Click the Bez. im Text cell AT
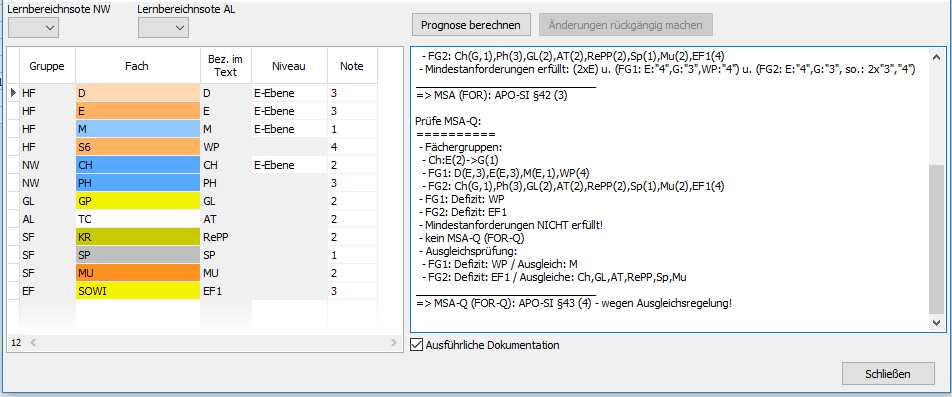 [x=226, y=218]
